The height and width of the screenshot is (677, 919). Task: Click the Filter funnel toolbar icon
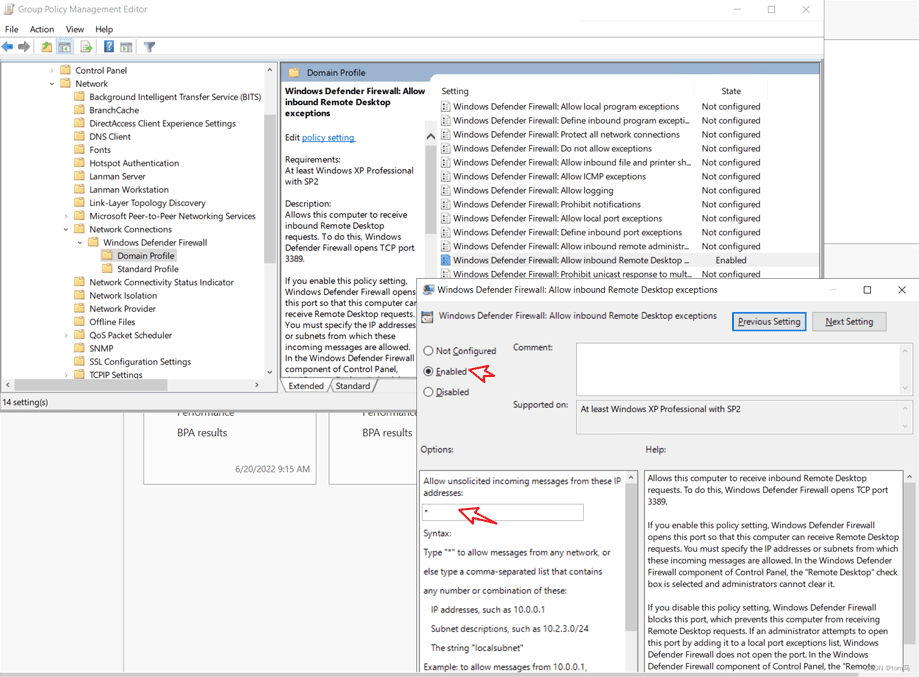149,47
